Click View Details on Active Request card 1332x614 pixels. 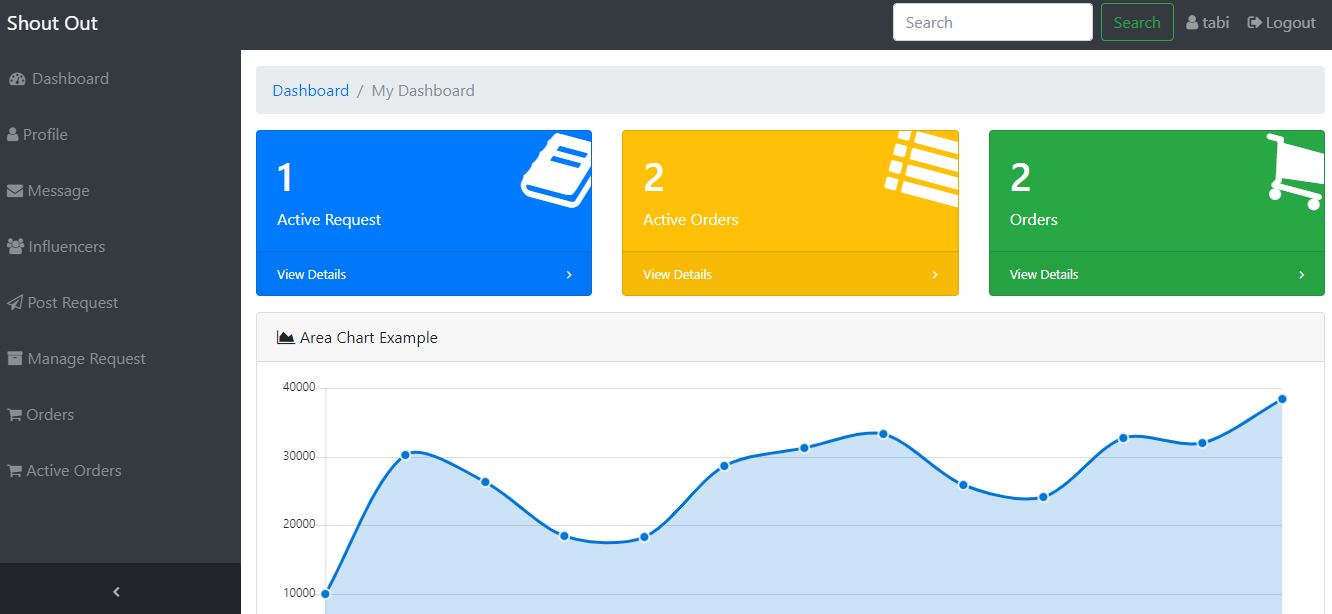point(312,275)
